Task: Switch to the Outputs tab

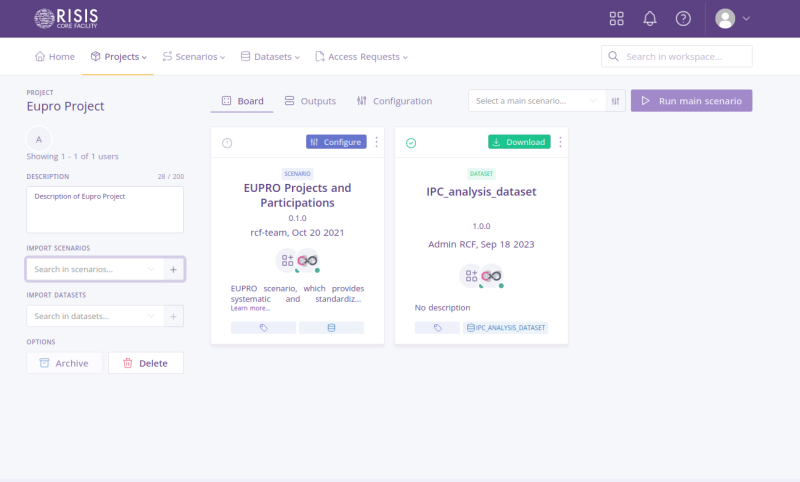Action: click(x=310, y=101)
